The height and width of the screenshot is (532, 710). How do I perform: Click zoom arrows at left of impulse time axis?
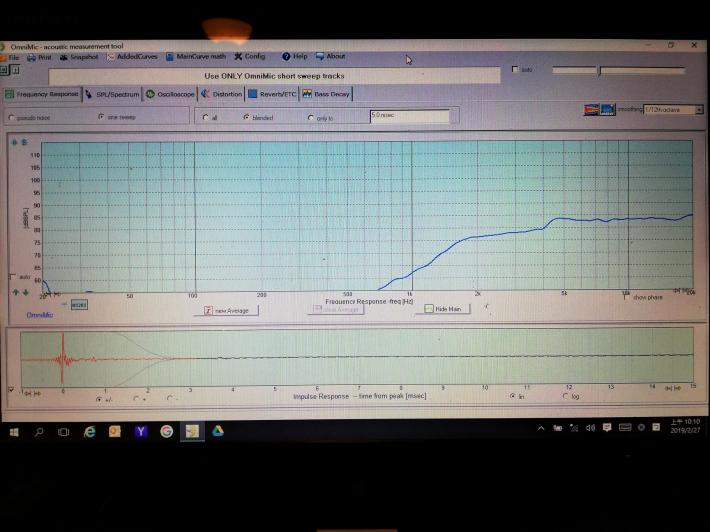coord(32,393)
